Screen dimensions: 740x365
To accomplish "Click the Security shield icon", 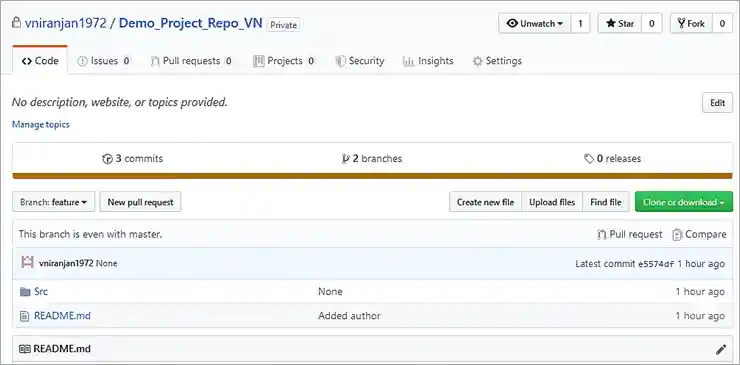I will 340,61.
